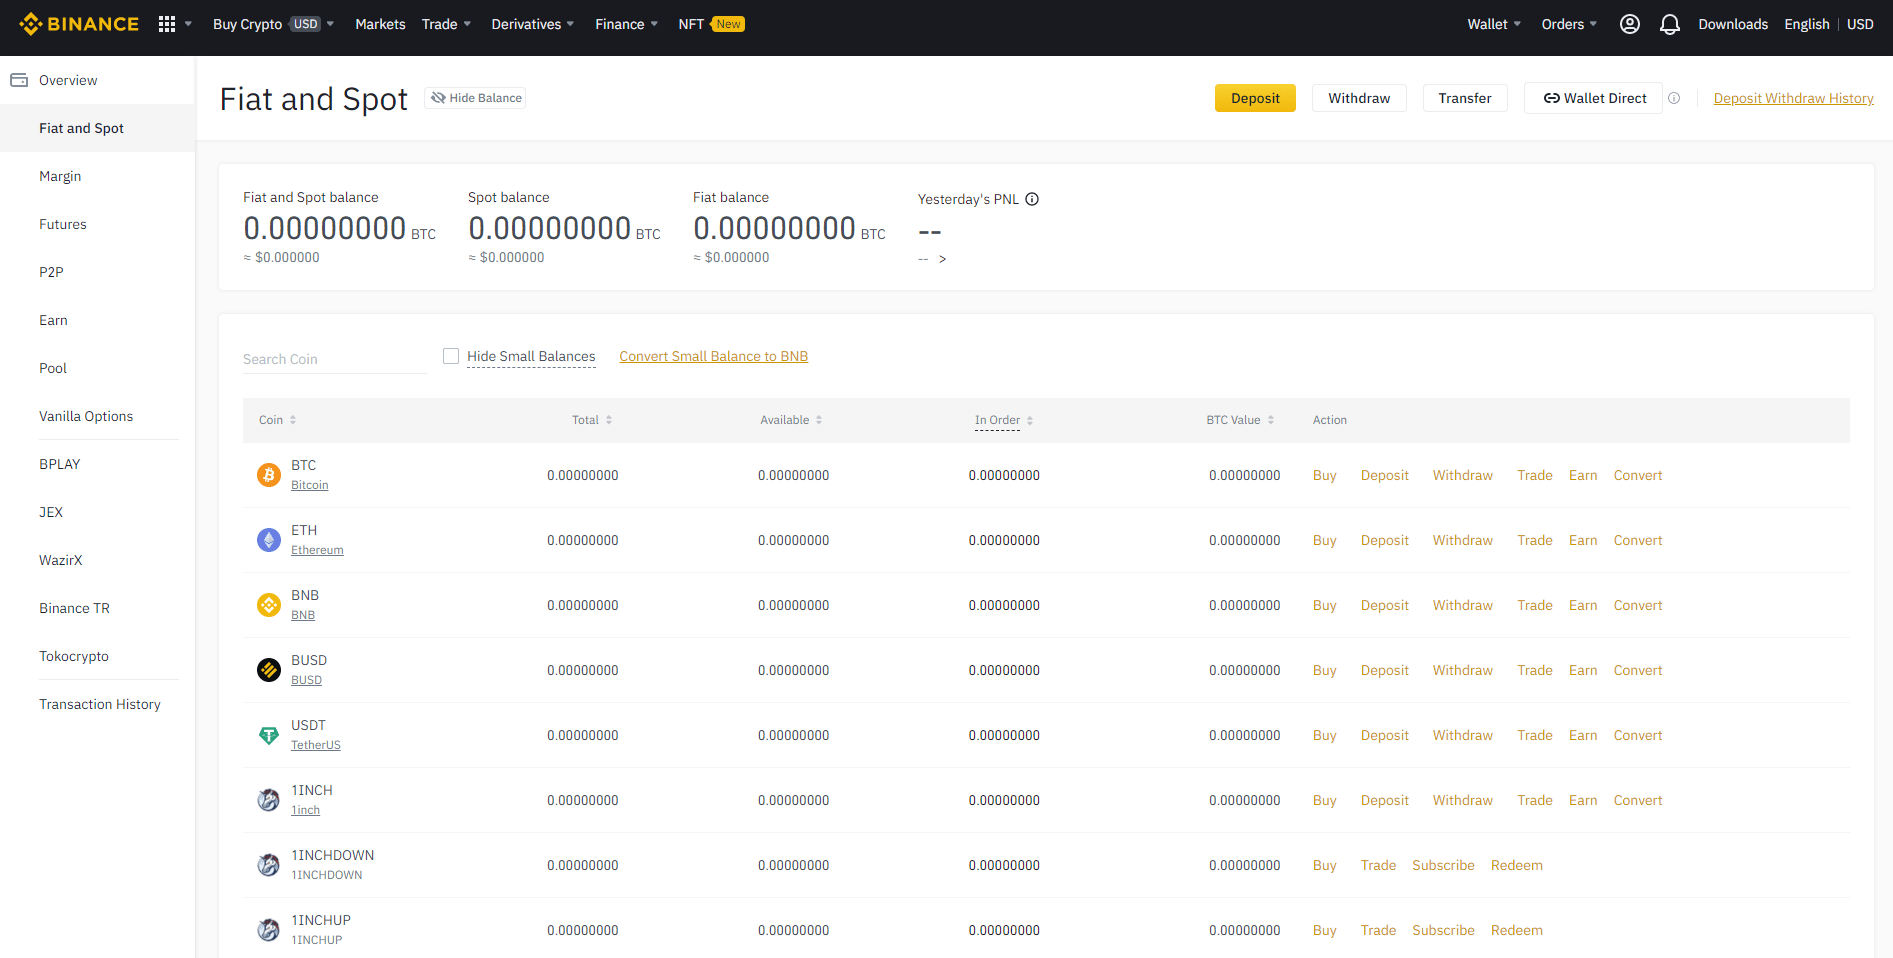Screen dimensions: 1893x958
Task: Click the 1INCHUP coin icon
Action: click(x=269, y=930)
